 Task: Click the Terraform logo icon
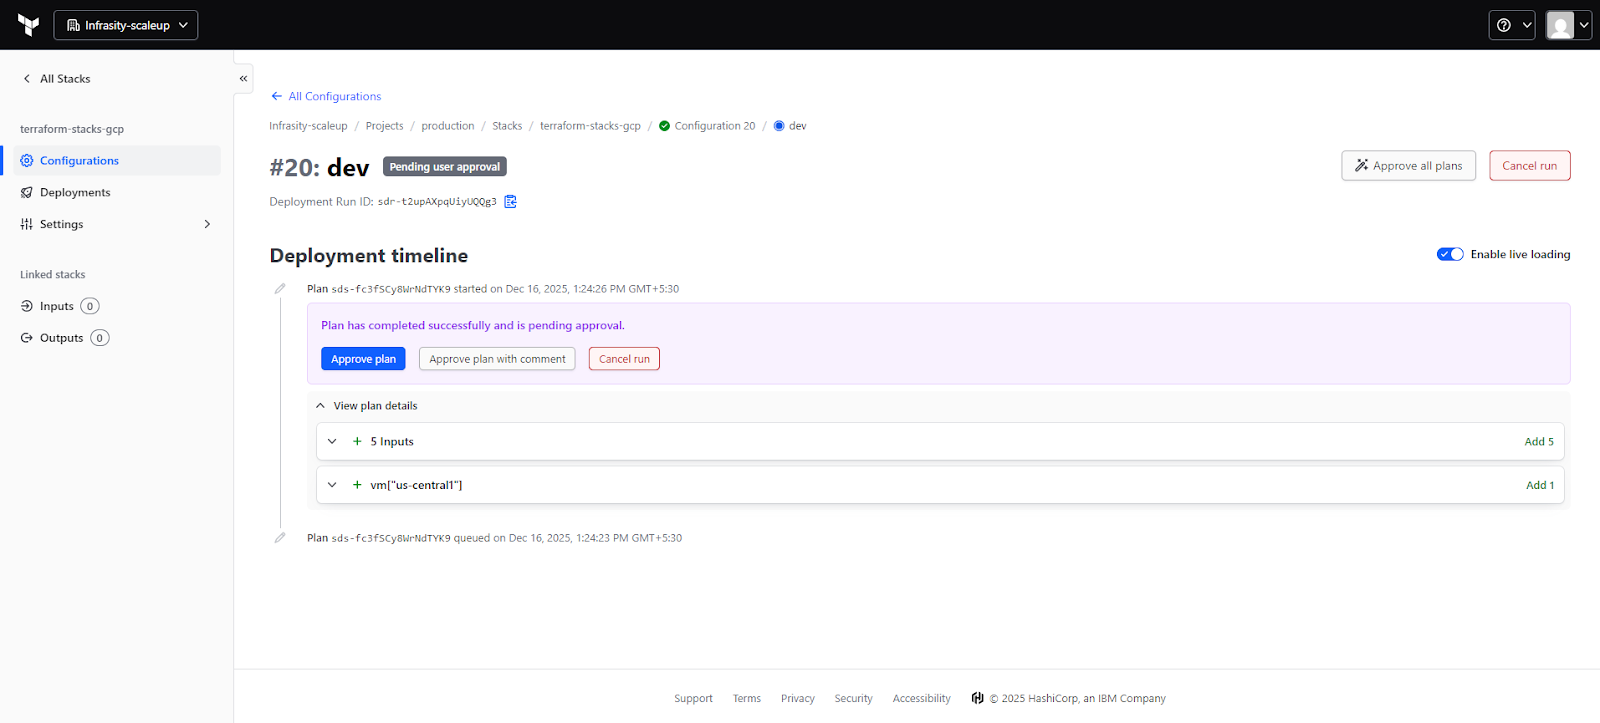point(28,25)
